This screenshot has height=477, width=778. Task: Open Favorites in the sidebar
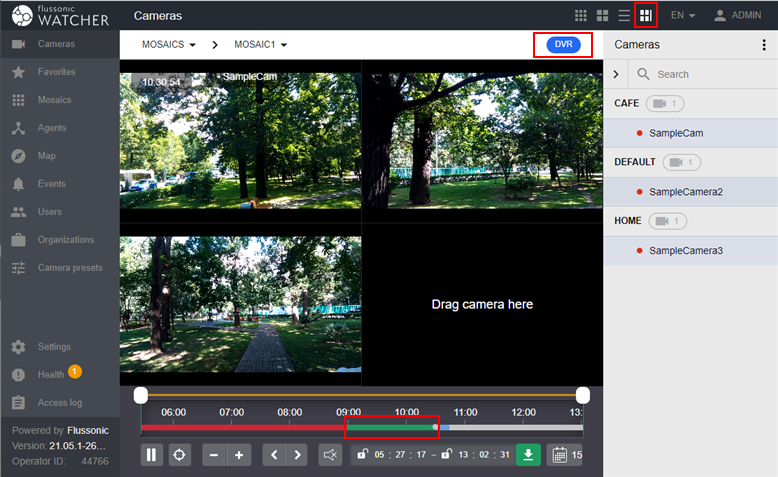(60, 72)
